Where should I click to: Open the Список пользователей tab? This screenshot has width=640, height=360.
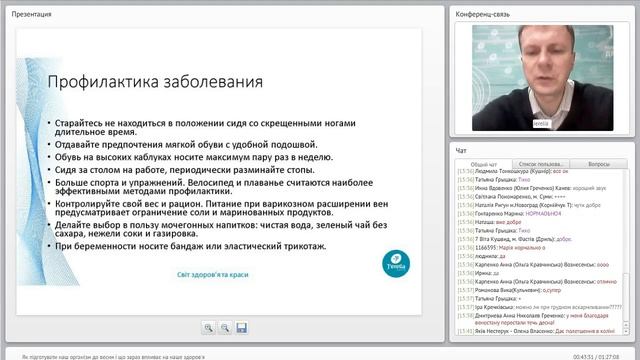coord(540,164)
